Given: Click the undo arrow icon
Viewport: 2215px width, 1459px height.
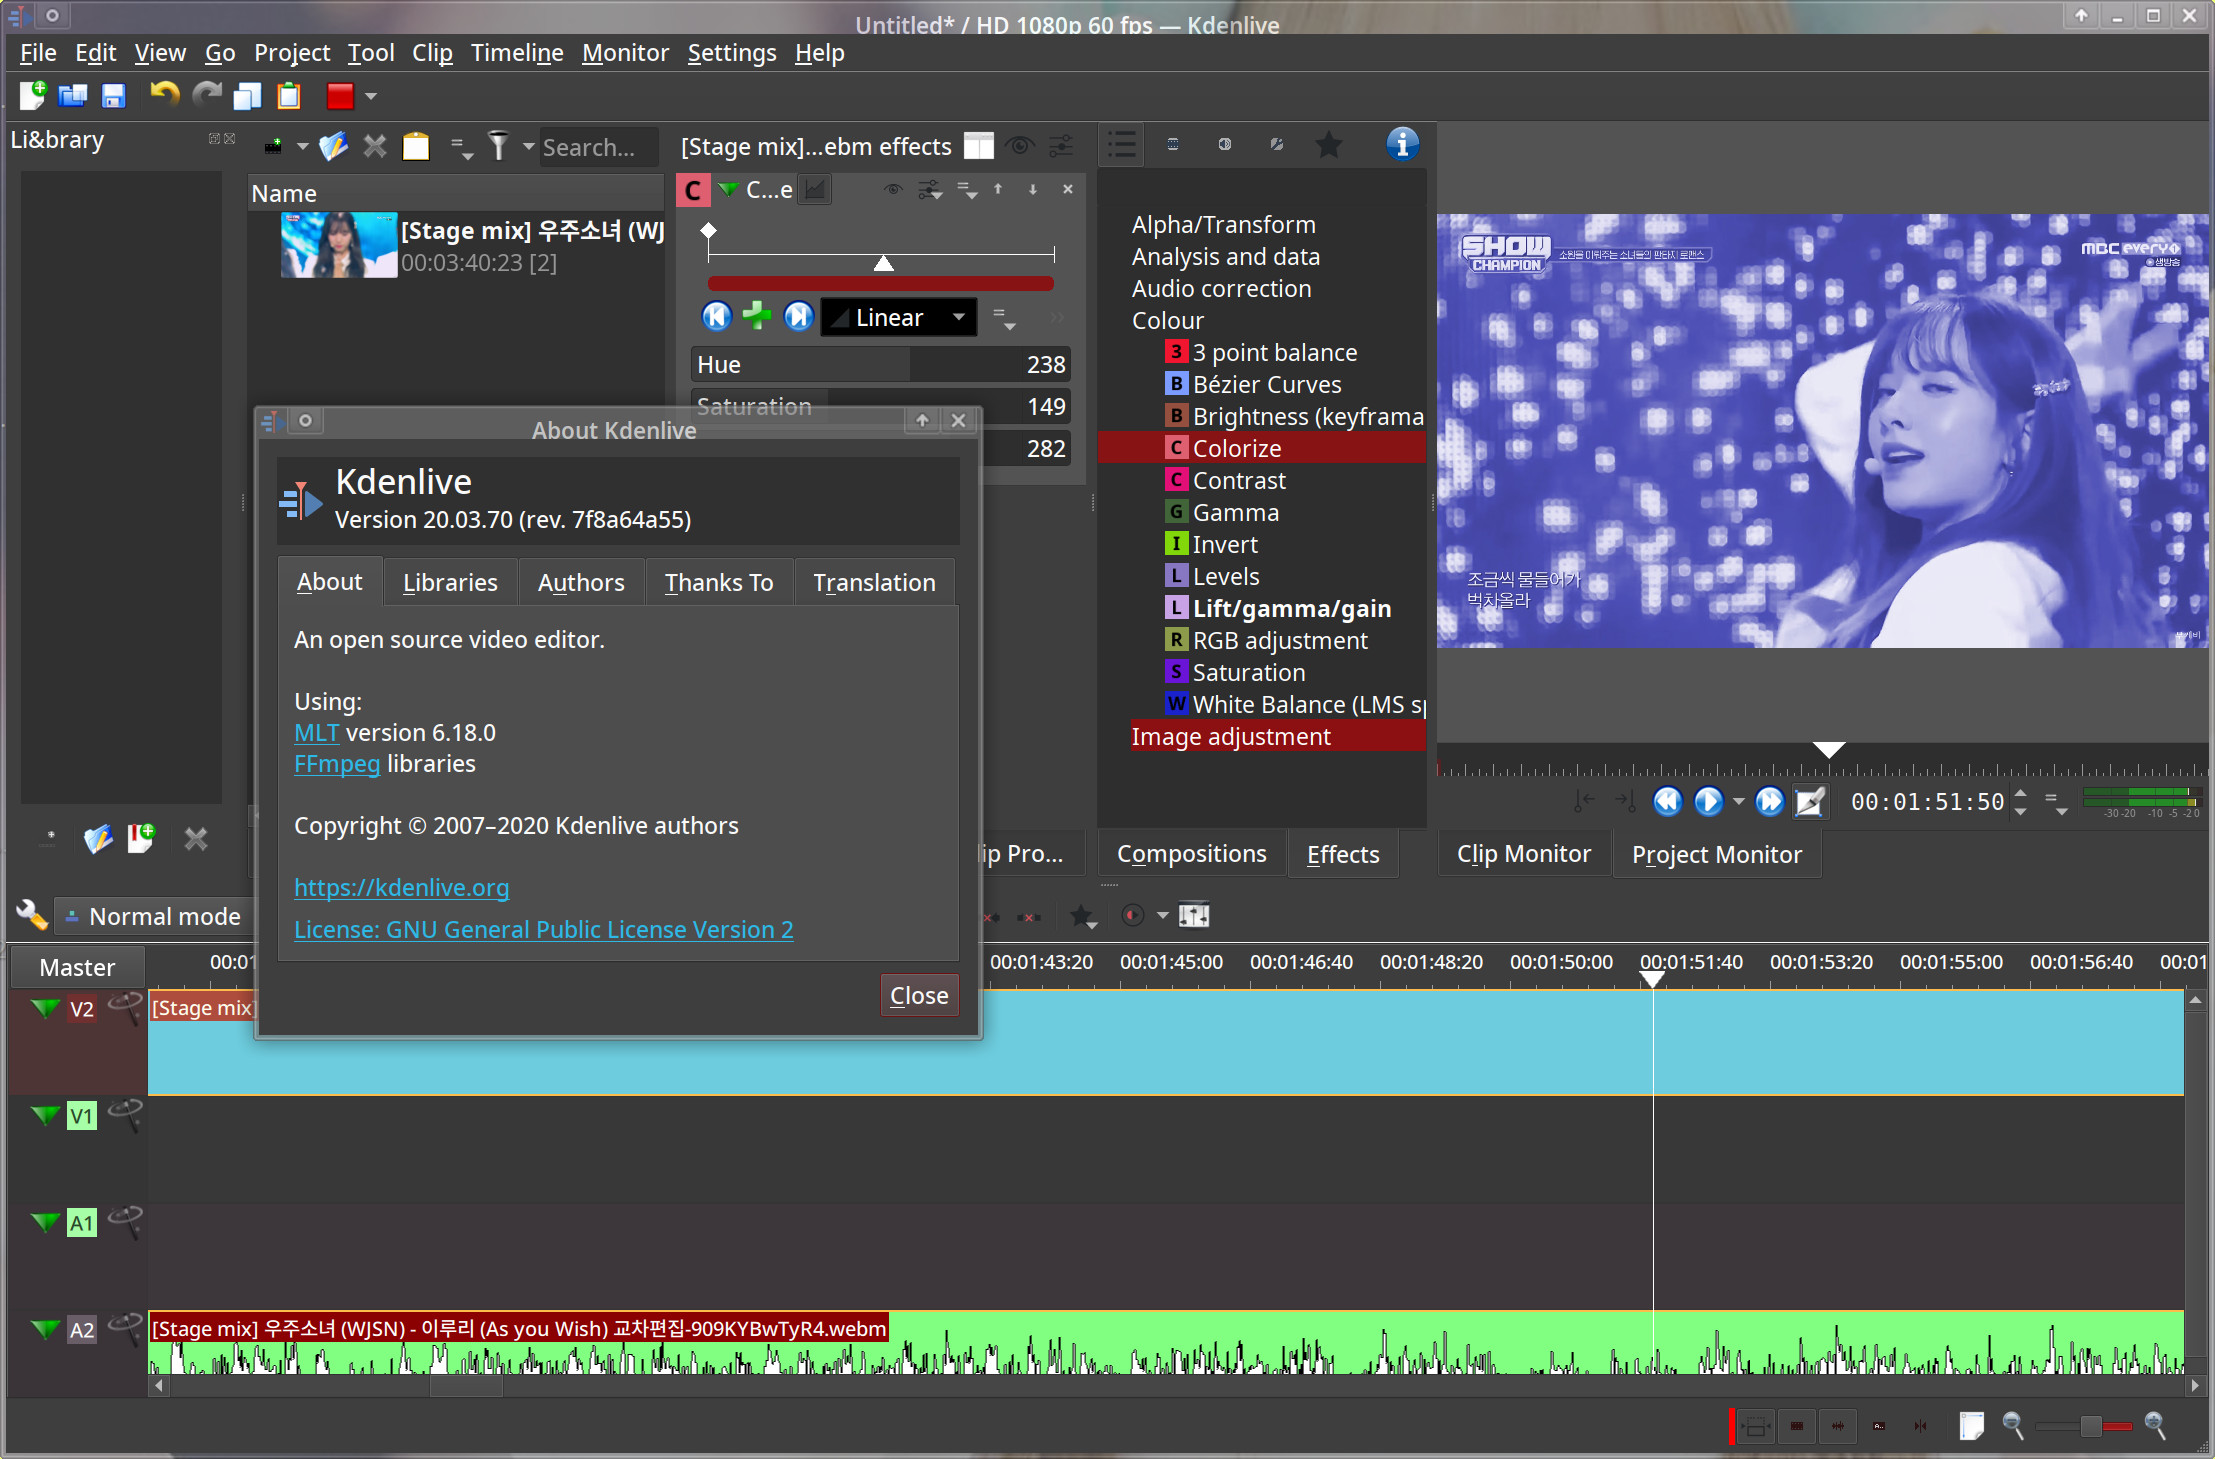Looking at the screenshot, I should [x=164, y=95].
